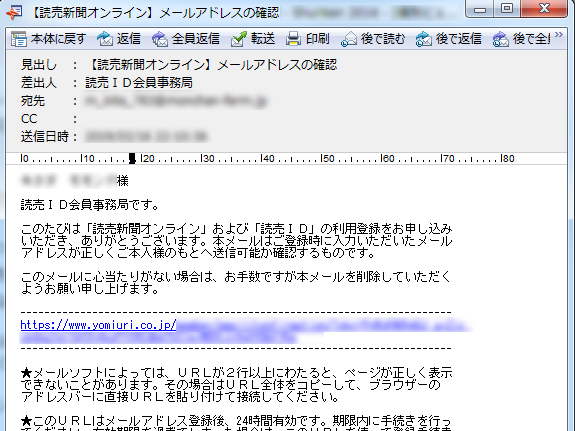The image size is (575, 431).
Task: Click the 転送 forward icon
Action: tap(239, 39)
